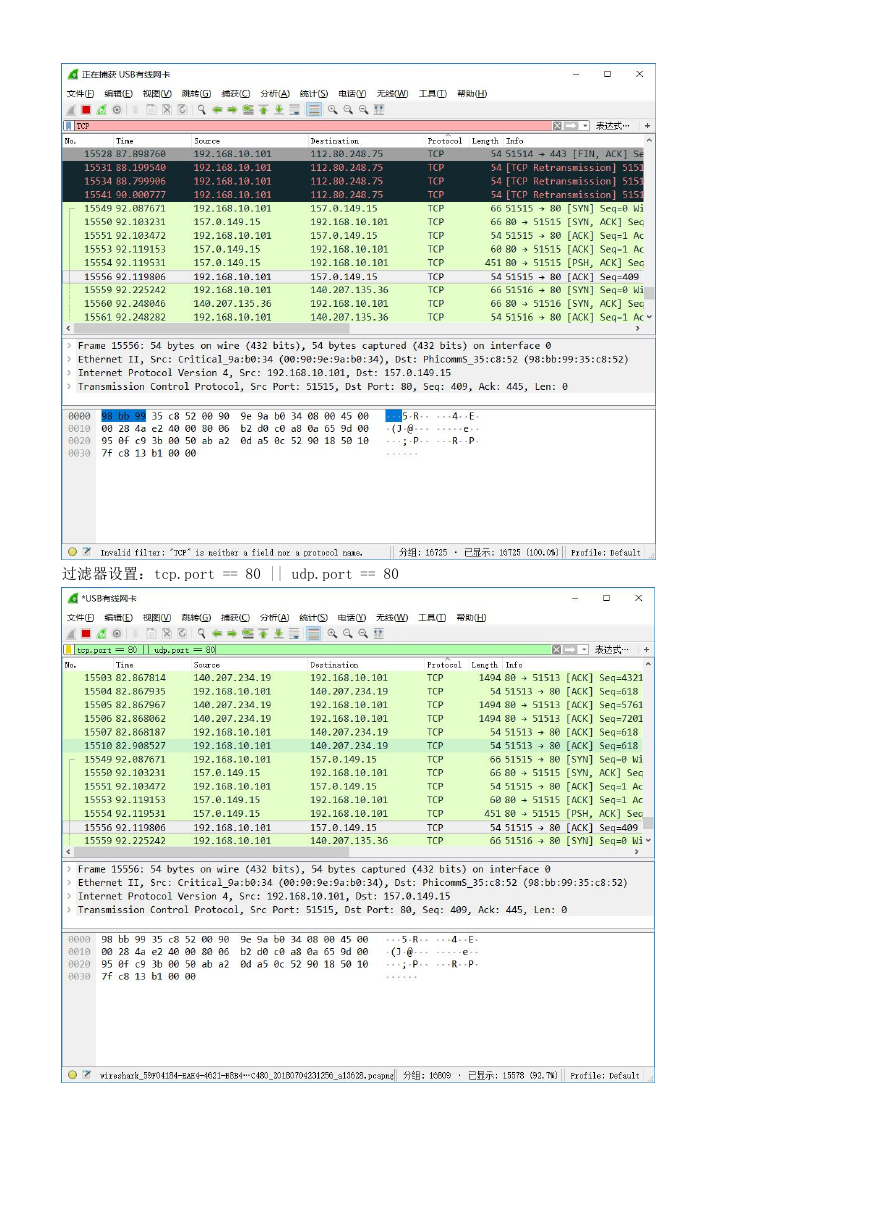Go back one packet in 正在捕获 window
The image size is (869, 1228).
pos(217,109)
